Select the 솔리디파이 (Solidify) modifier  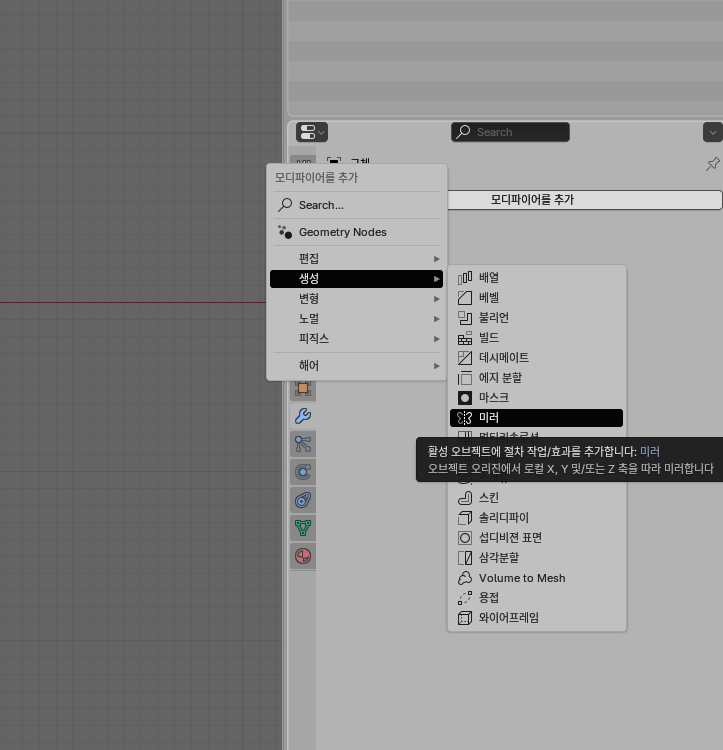(537, 518)
